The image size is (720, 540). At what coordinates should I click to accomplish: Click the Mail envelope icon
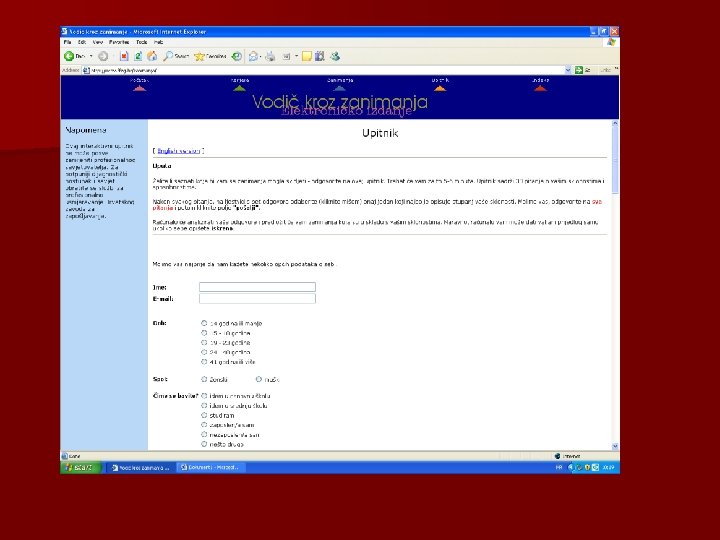coord(253,56)
